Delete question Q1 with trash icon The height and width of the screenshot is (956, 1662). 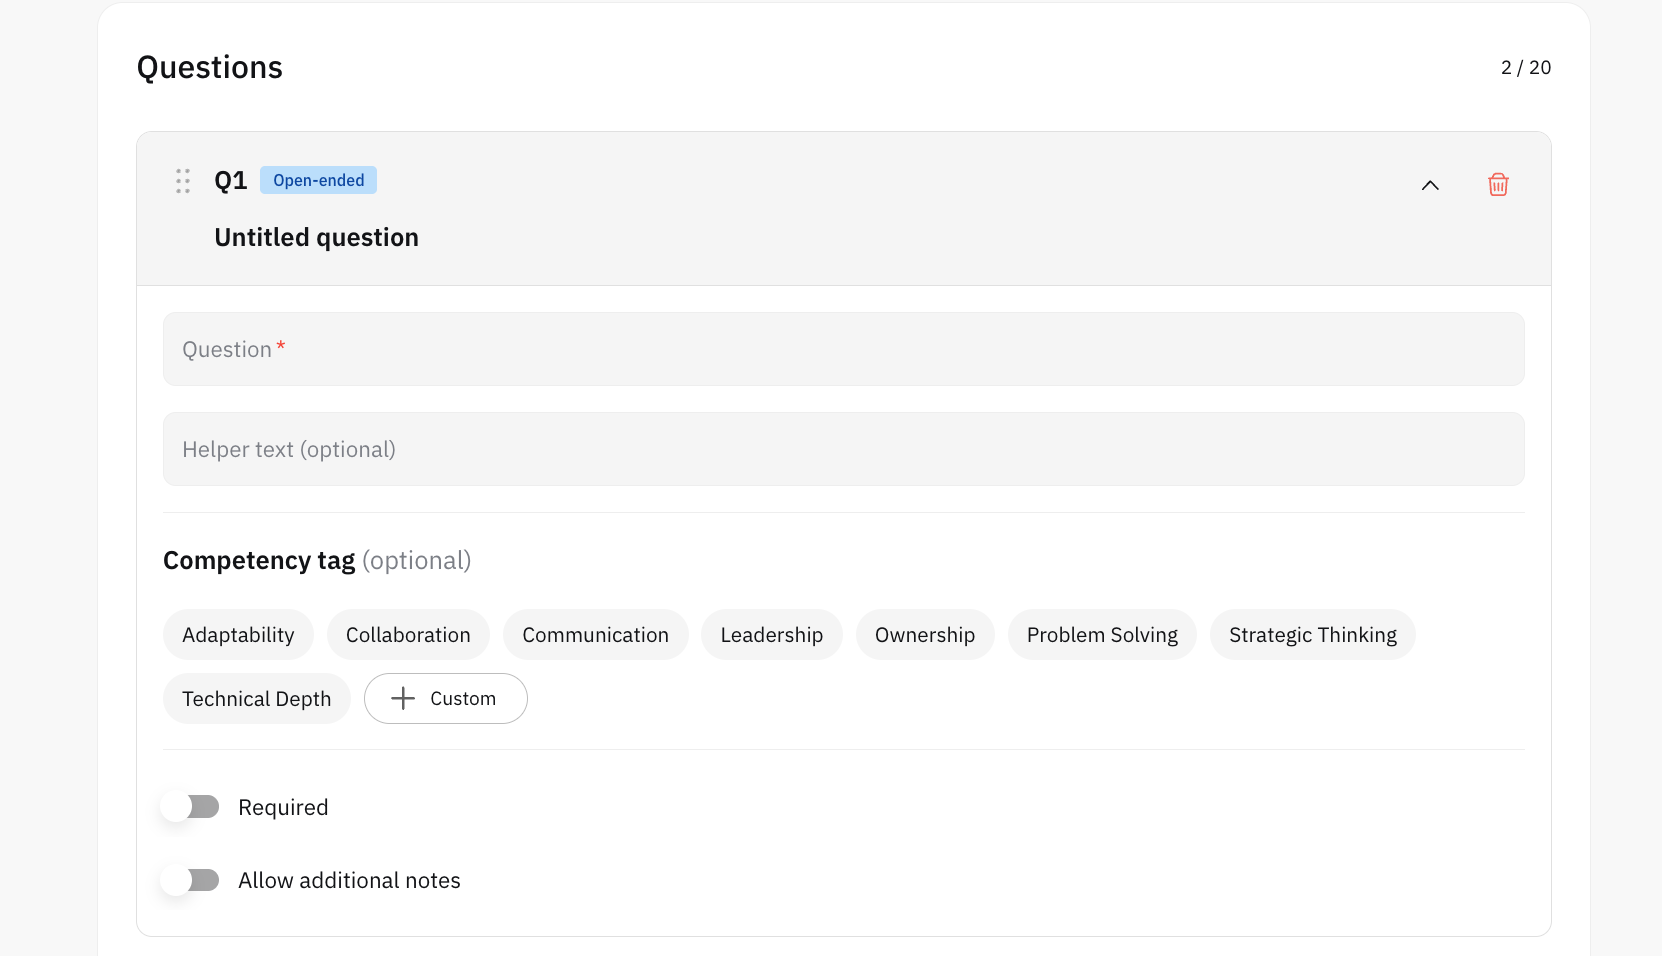click(x=1498, y=184)
